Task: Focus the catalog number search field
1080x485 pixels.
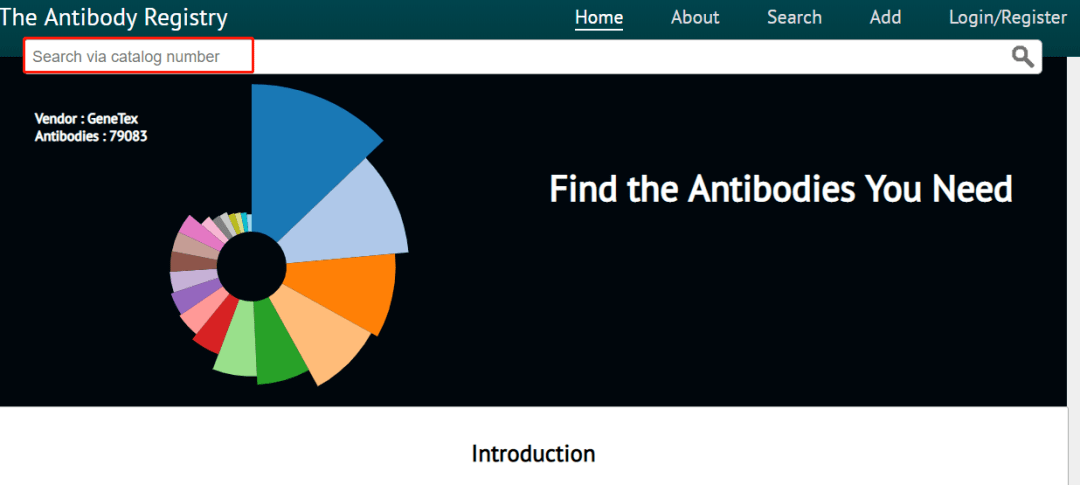Action: (x=139, y=57)
